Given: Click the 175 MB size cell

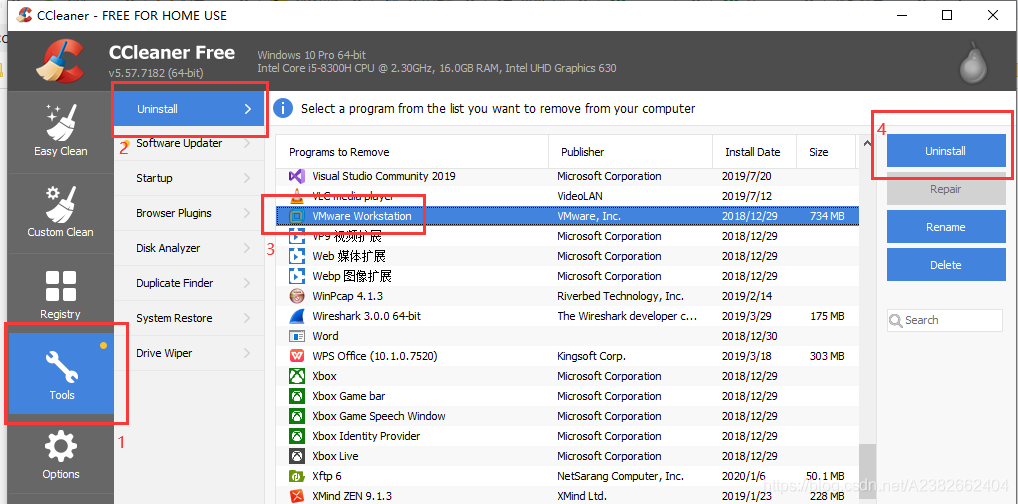Looking at the screenshot, I should click(826, 316).
